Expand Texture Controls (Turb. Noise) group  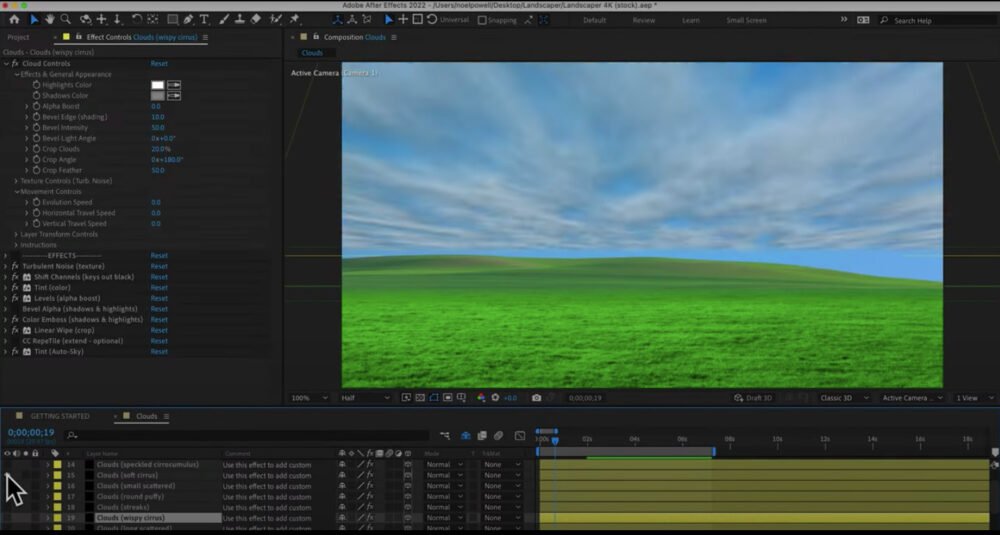pyautogui.click(x=16, y=181)
